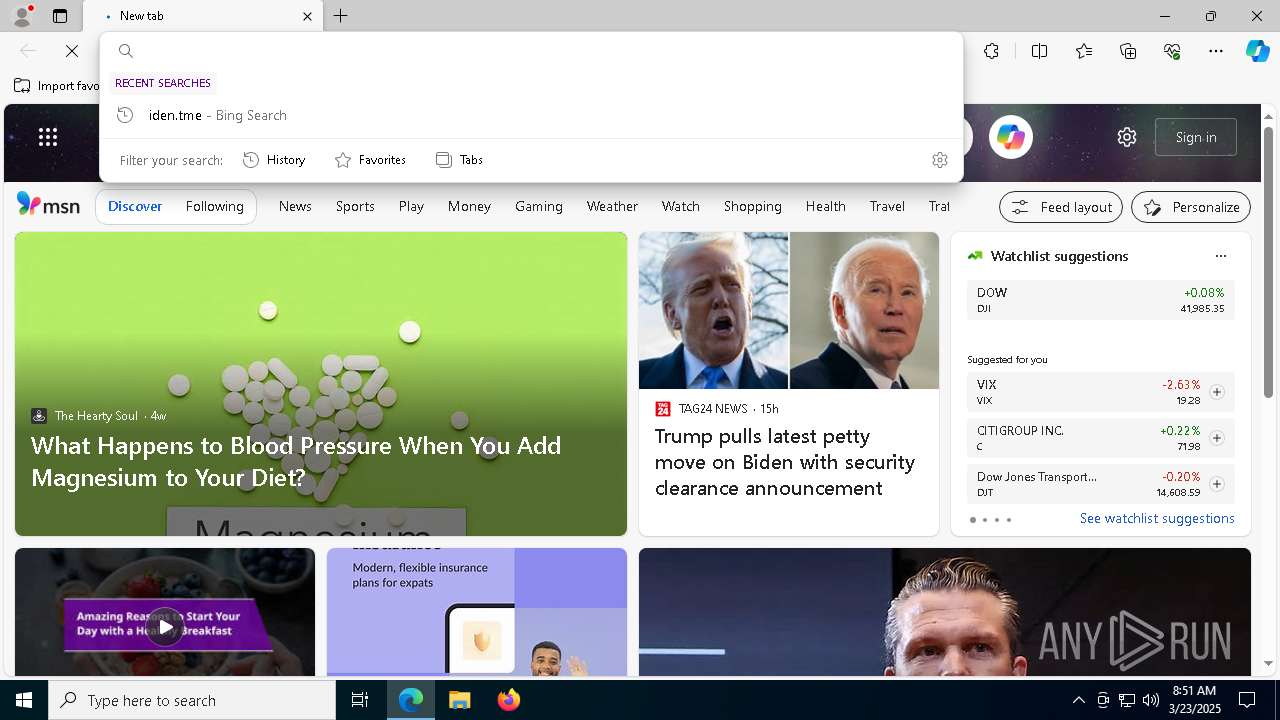Viewport: 1280px width, 720px height.
Task: Click the stop loading X button
Action: tap(72, 51)
